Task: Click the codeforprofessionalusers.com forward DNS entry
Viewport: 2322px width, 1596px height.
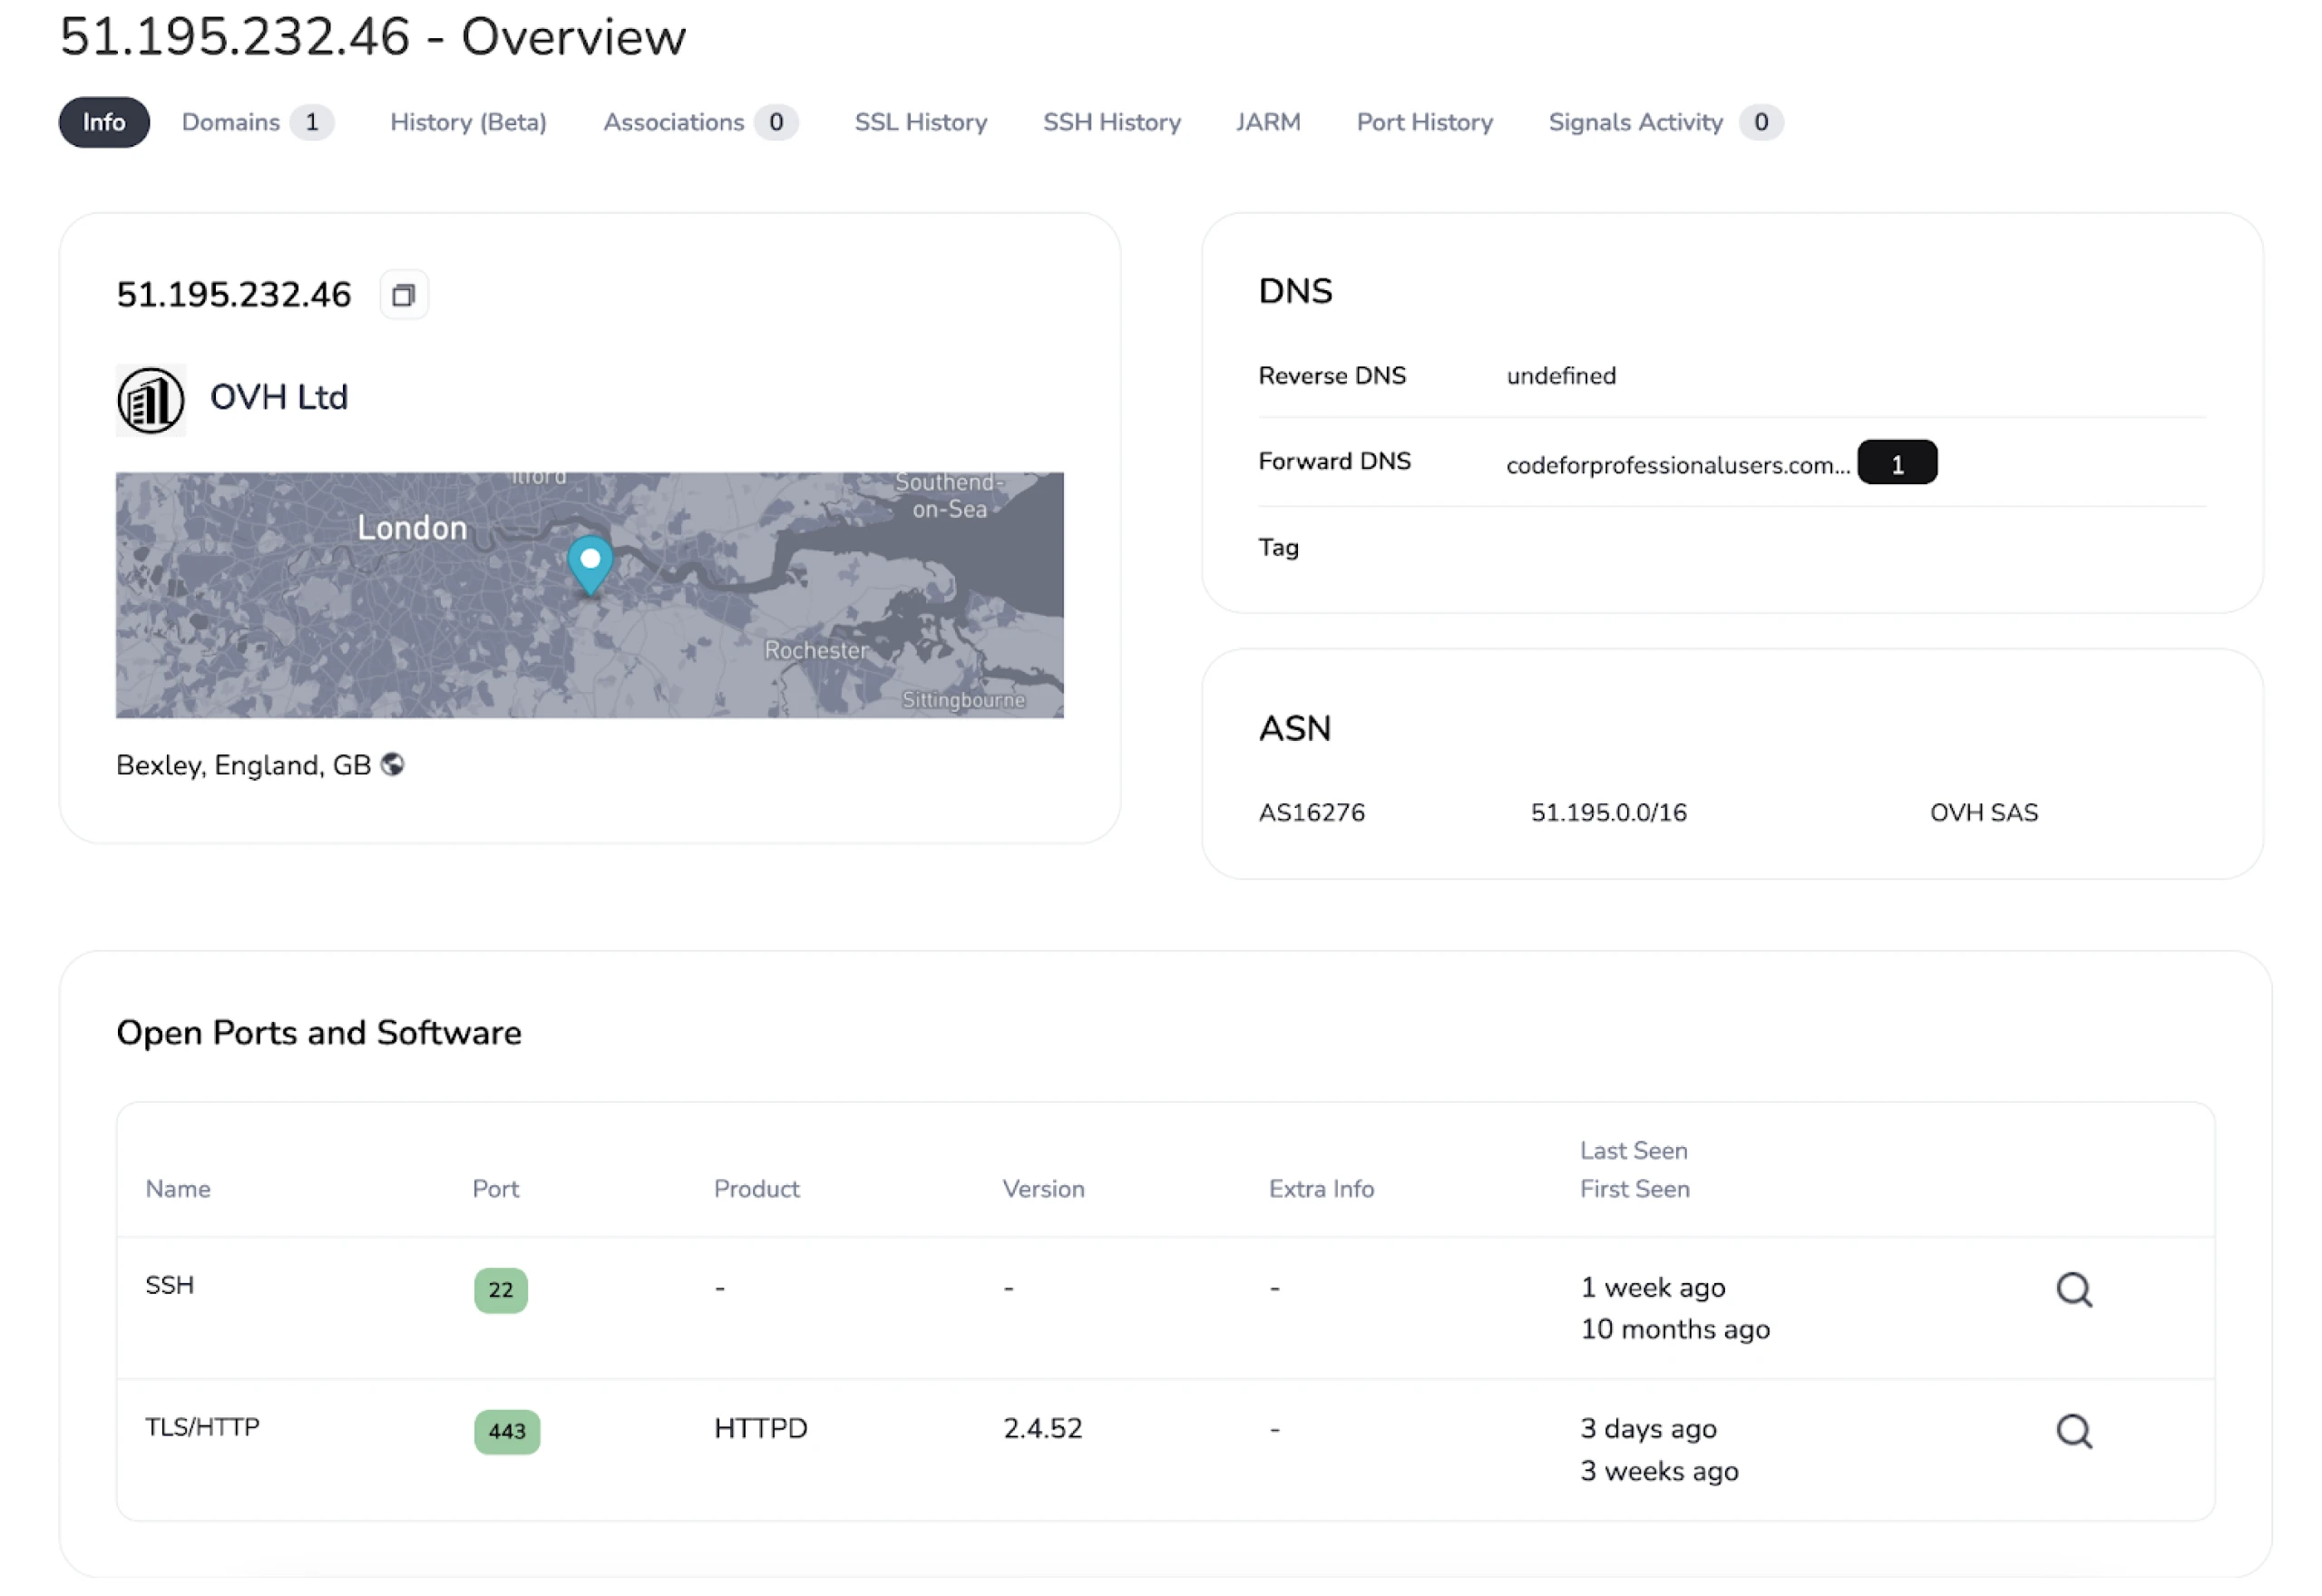Action: 1678,465
